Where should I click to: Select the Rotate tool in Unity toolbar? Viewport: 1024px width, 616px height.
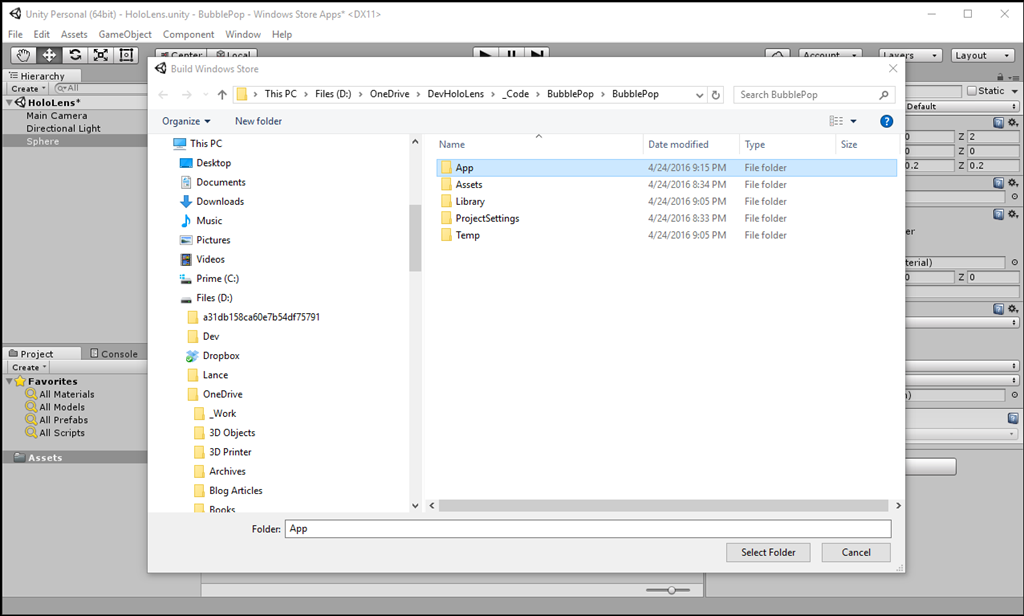[x=75, y=55]
